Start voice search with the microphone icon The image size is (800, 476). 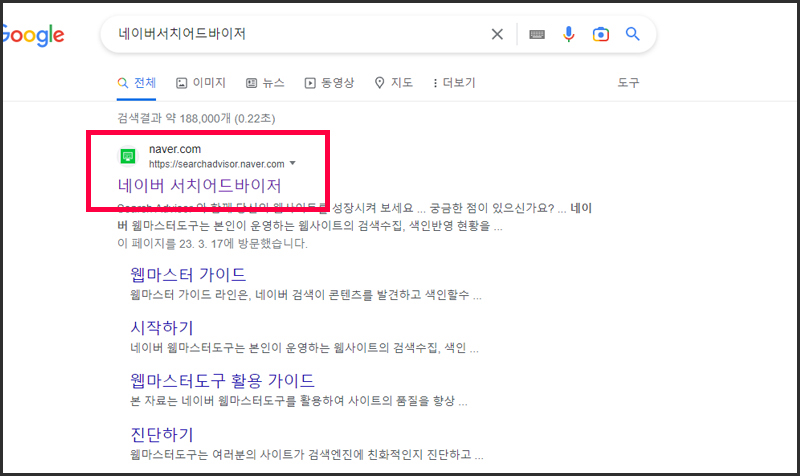tap(568, 34)
